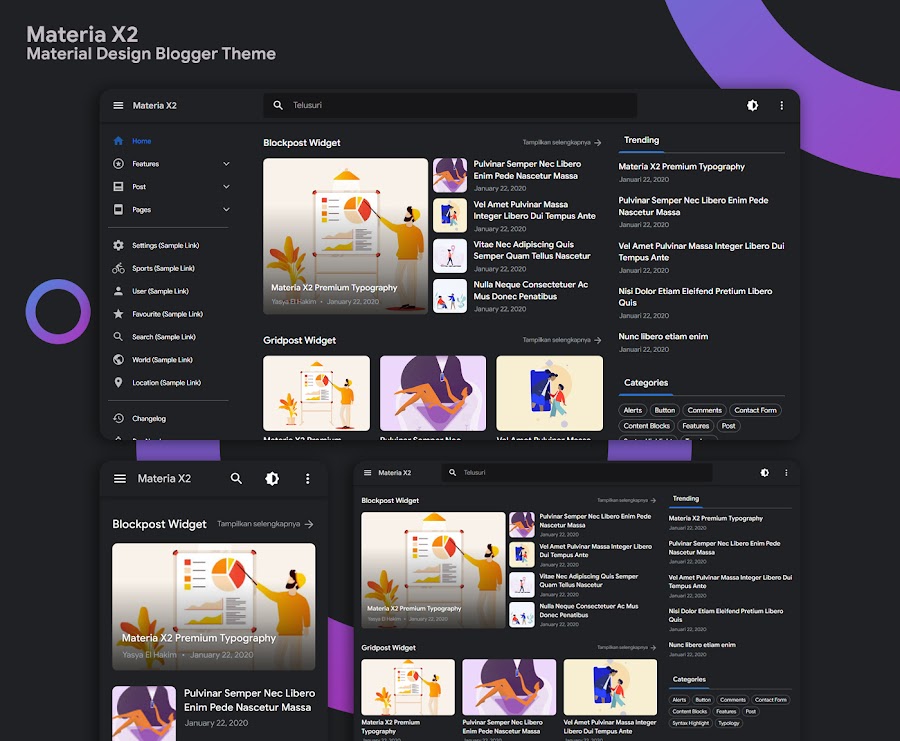Open Vel Amet Pulvinar Massa post title, top blockpost
This screenshot has height=741, width=900.
click(x=534, y=210)
